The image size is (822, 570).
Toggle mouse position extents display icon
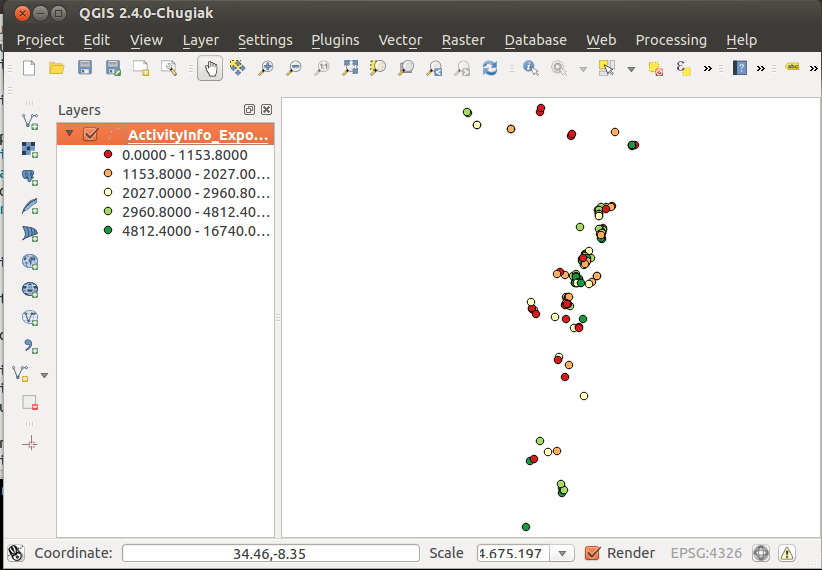[x=16, y=553]
